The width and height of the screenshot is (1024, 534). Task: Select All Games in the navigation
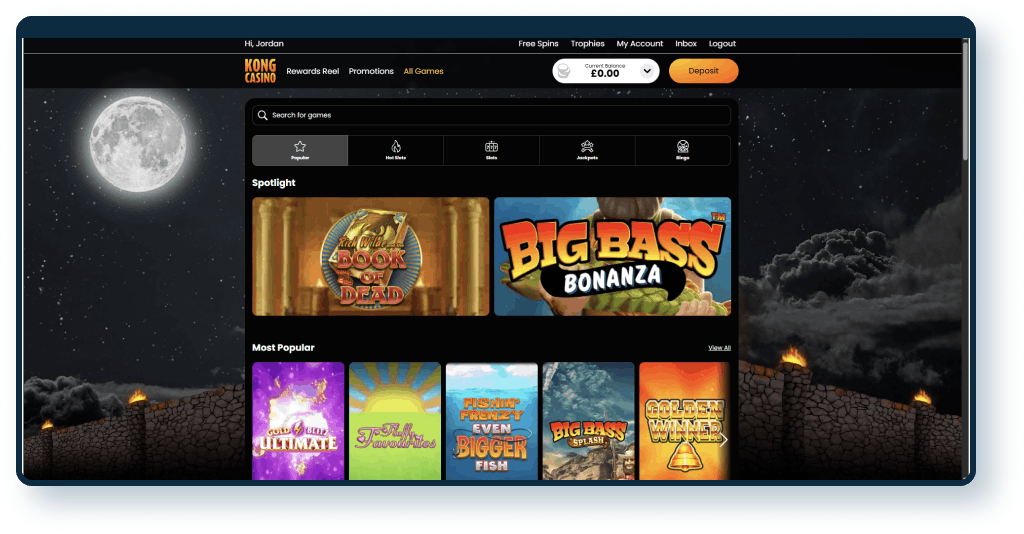pyautogui.click(x=423, y=71)
